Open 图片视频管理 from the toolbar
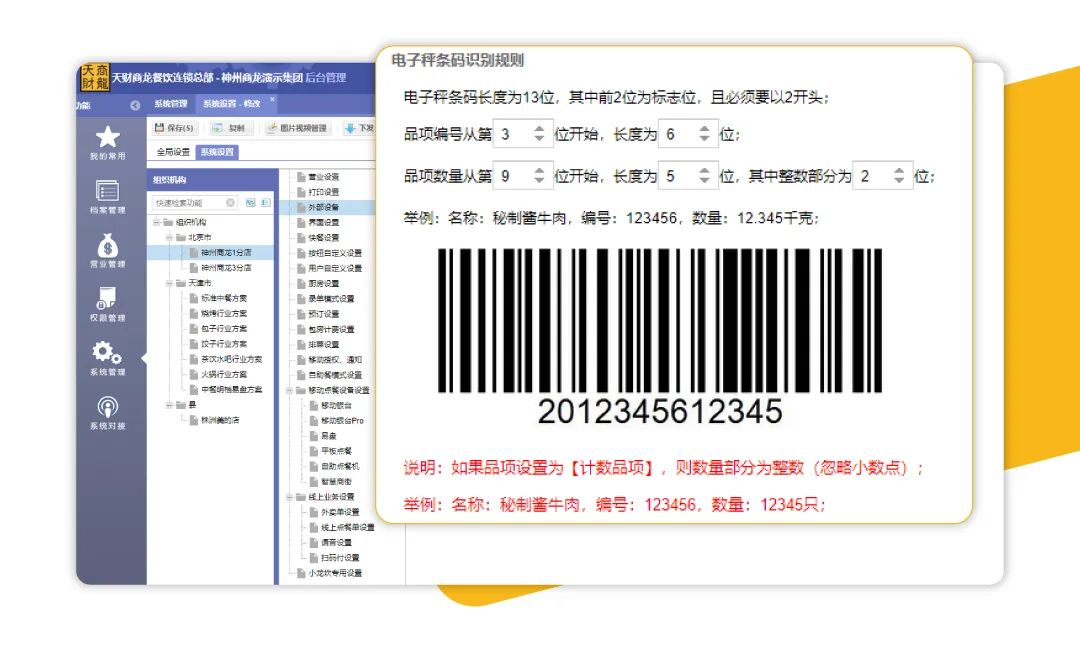Screen dimensions: 1080x647 297,128
